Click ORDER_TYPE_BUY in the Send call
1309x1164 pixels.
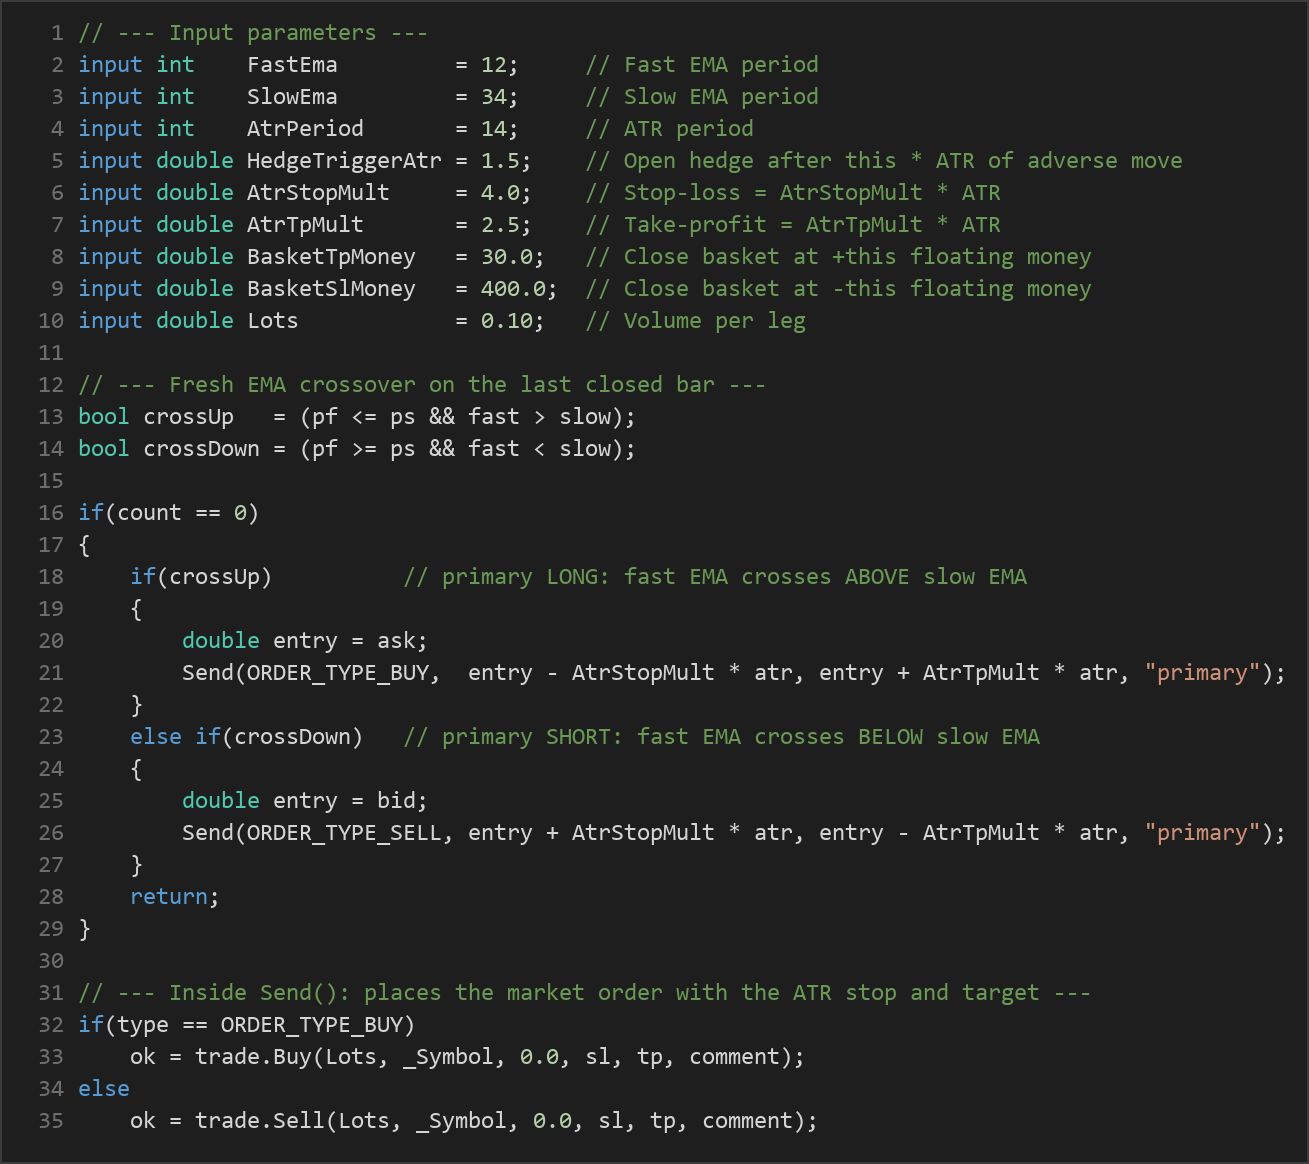click(x=338, y=673)
